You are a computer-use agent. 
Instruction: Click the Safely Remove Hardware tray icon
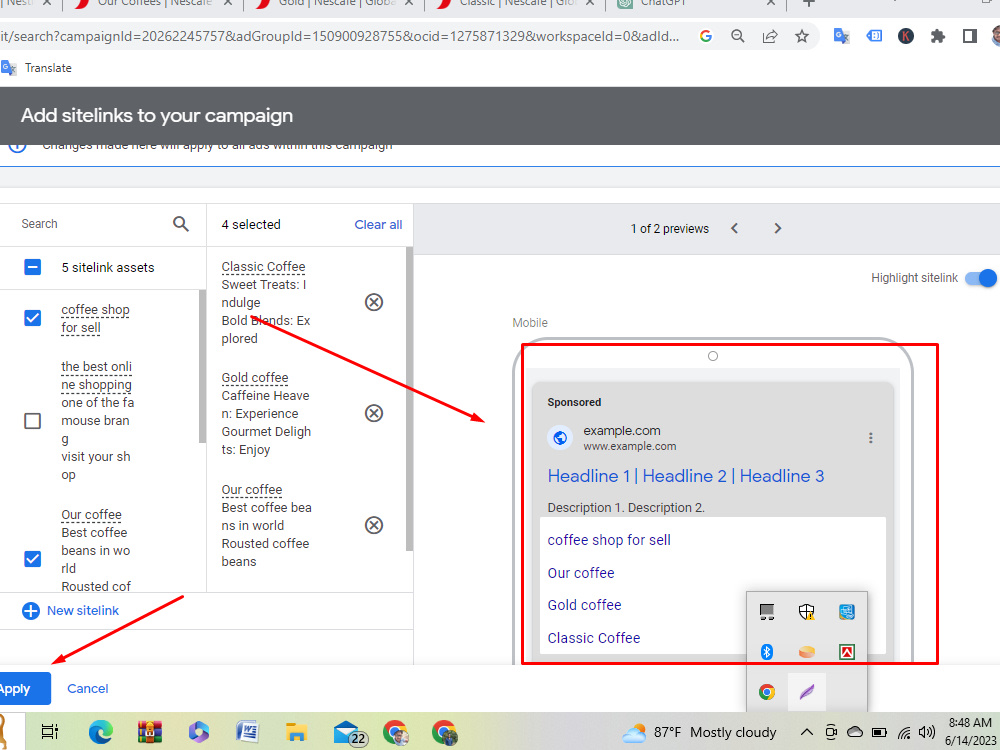(x=767, y=612)
